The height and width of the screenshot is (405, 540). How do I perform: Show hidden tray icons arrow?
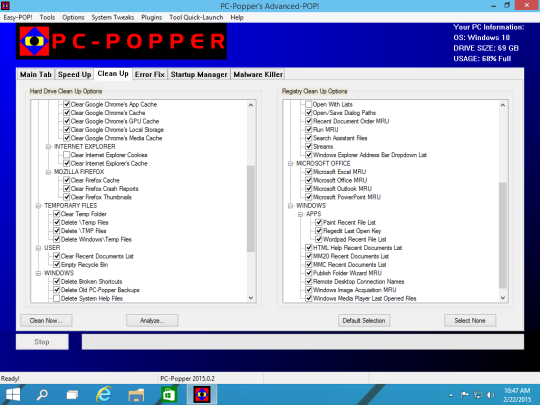(x=451, y=395)
